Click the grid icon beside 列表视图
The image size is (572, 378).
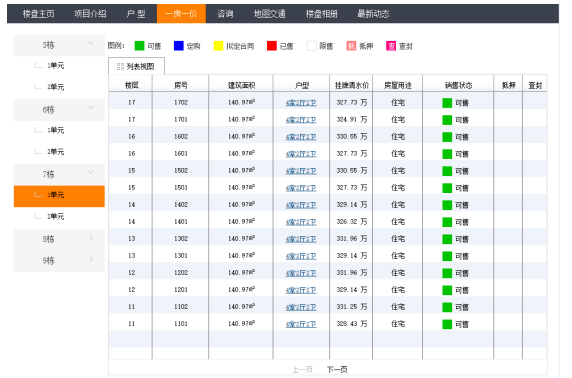click(120, 66)
